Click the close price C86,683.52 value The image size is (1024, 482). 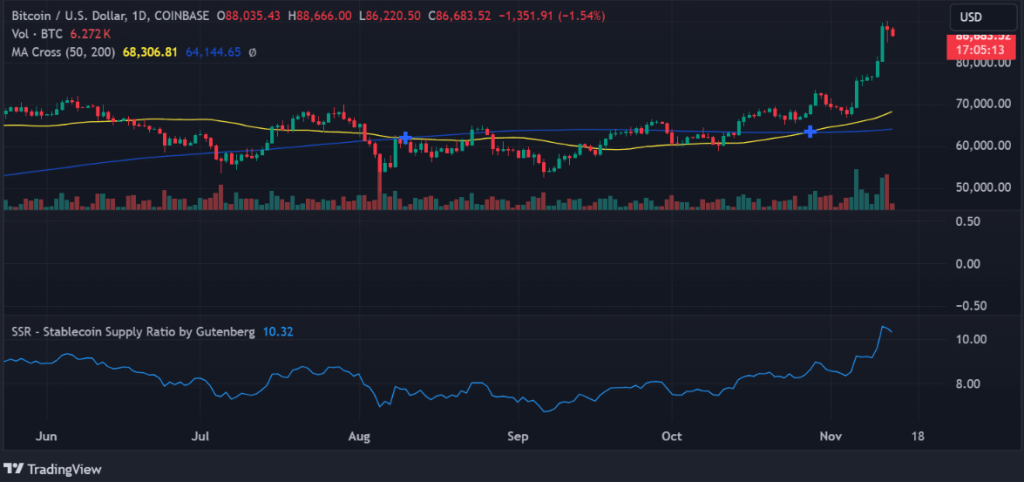click(x=459, y=16)
